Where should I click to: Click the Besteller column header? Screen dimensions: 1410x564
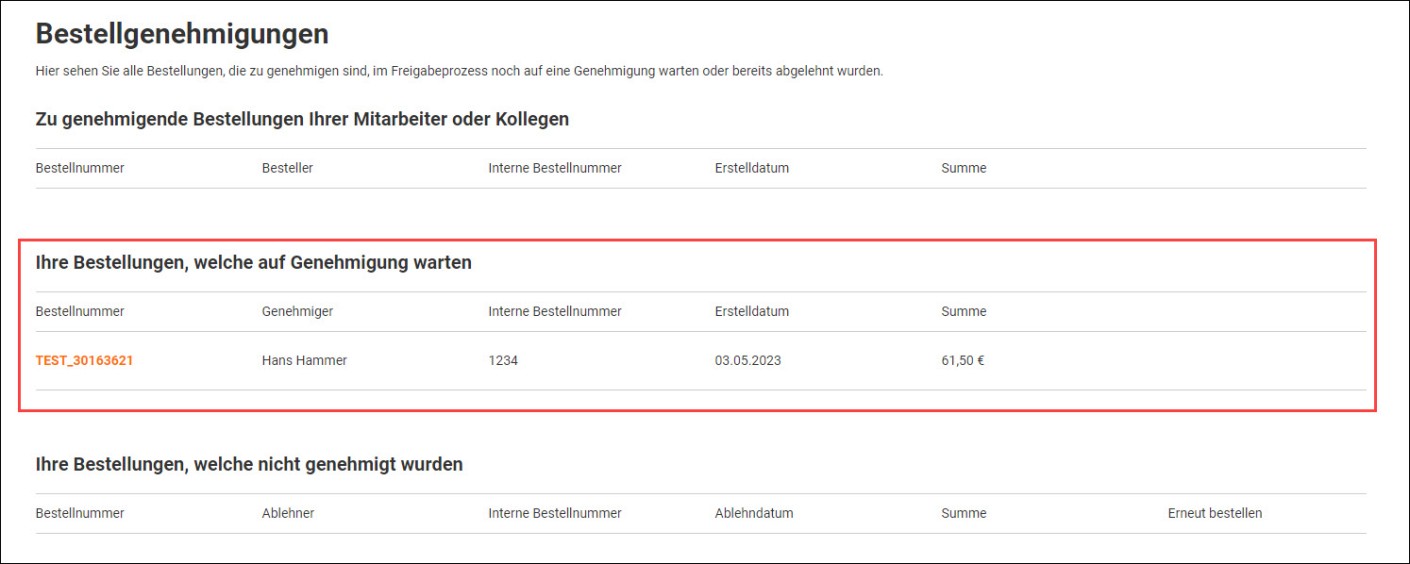[x=287, y=168]
